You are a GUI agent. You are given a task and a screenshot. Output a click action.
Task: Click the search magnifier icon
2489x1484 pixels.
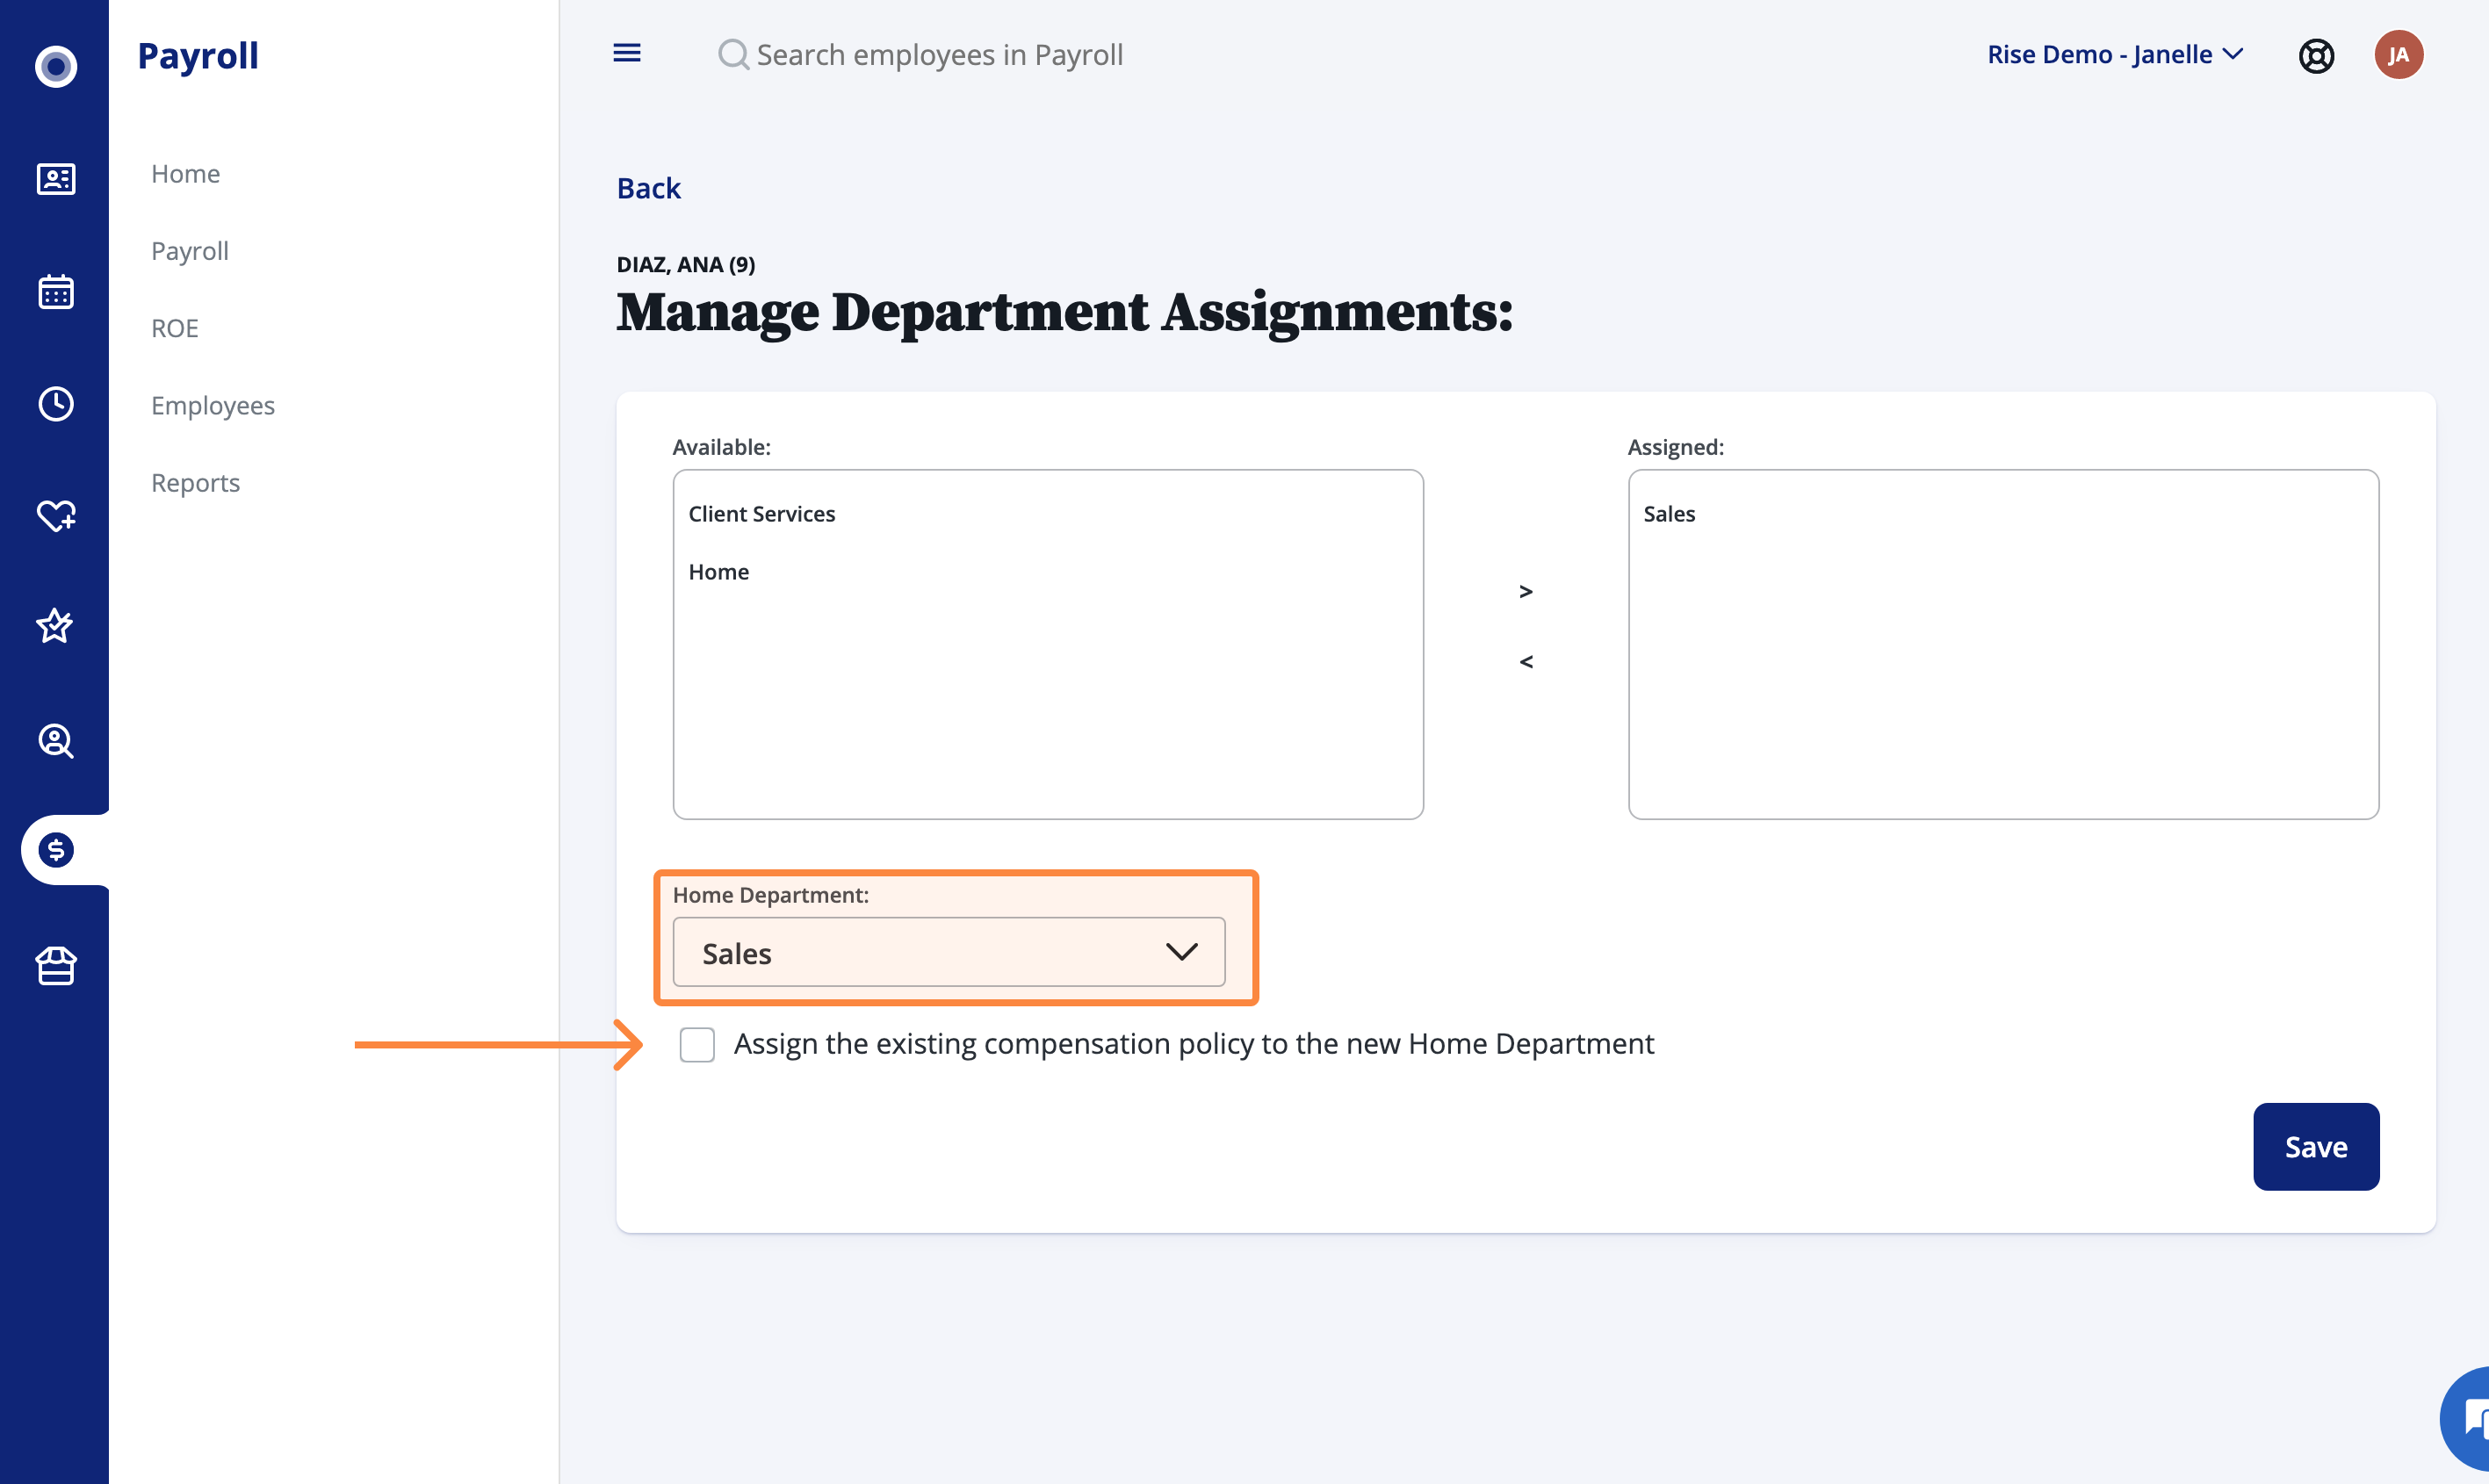click(x=733, y=54)
